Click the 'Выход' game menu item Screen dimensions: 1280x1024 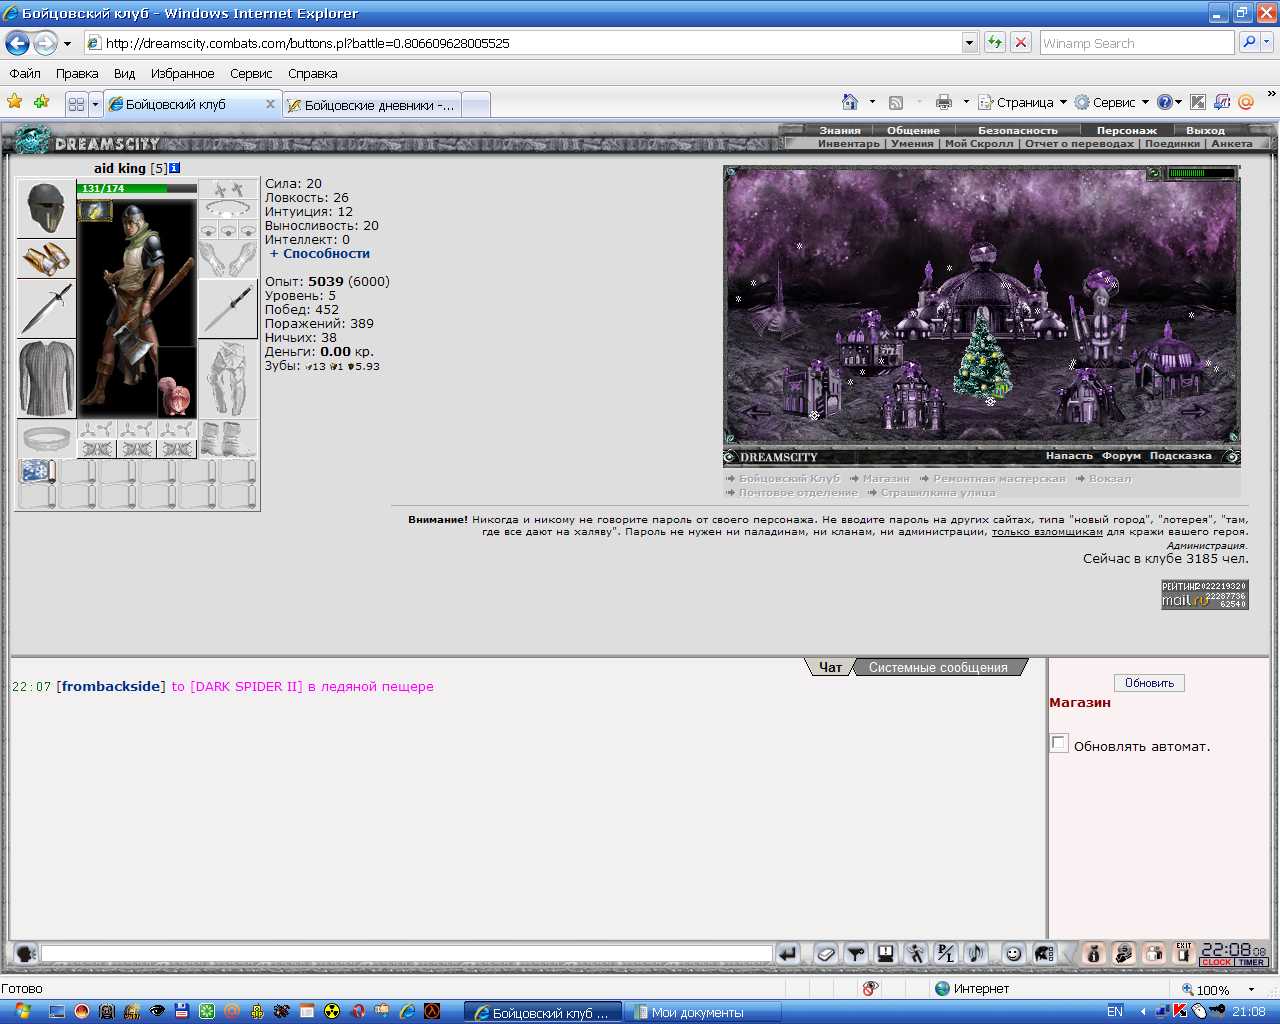coord(1205,130)
